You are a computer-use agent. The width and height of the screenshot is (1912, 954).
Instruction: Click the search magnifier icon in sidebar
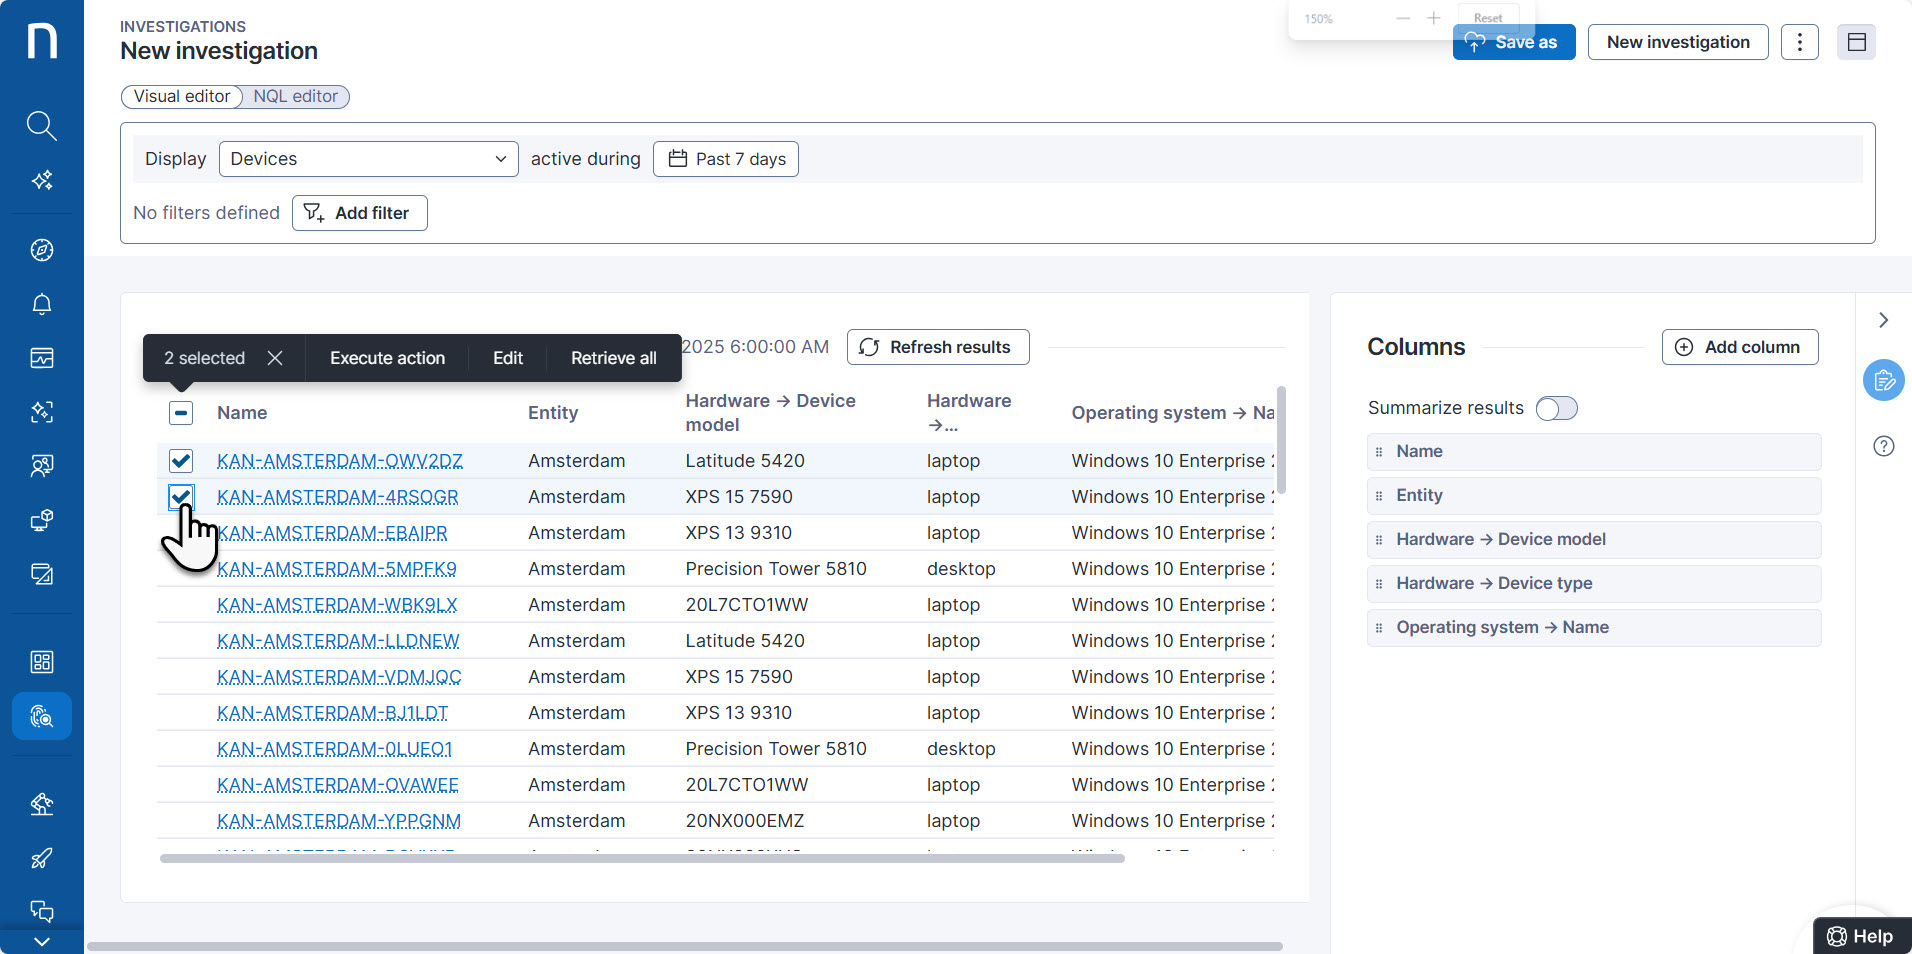tap(41, 126)
